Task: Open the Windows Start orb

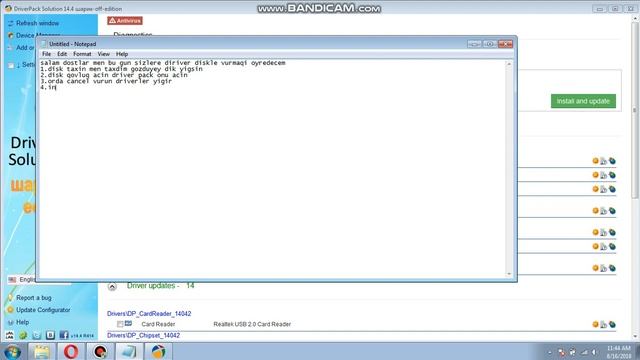Action: 13,352
